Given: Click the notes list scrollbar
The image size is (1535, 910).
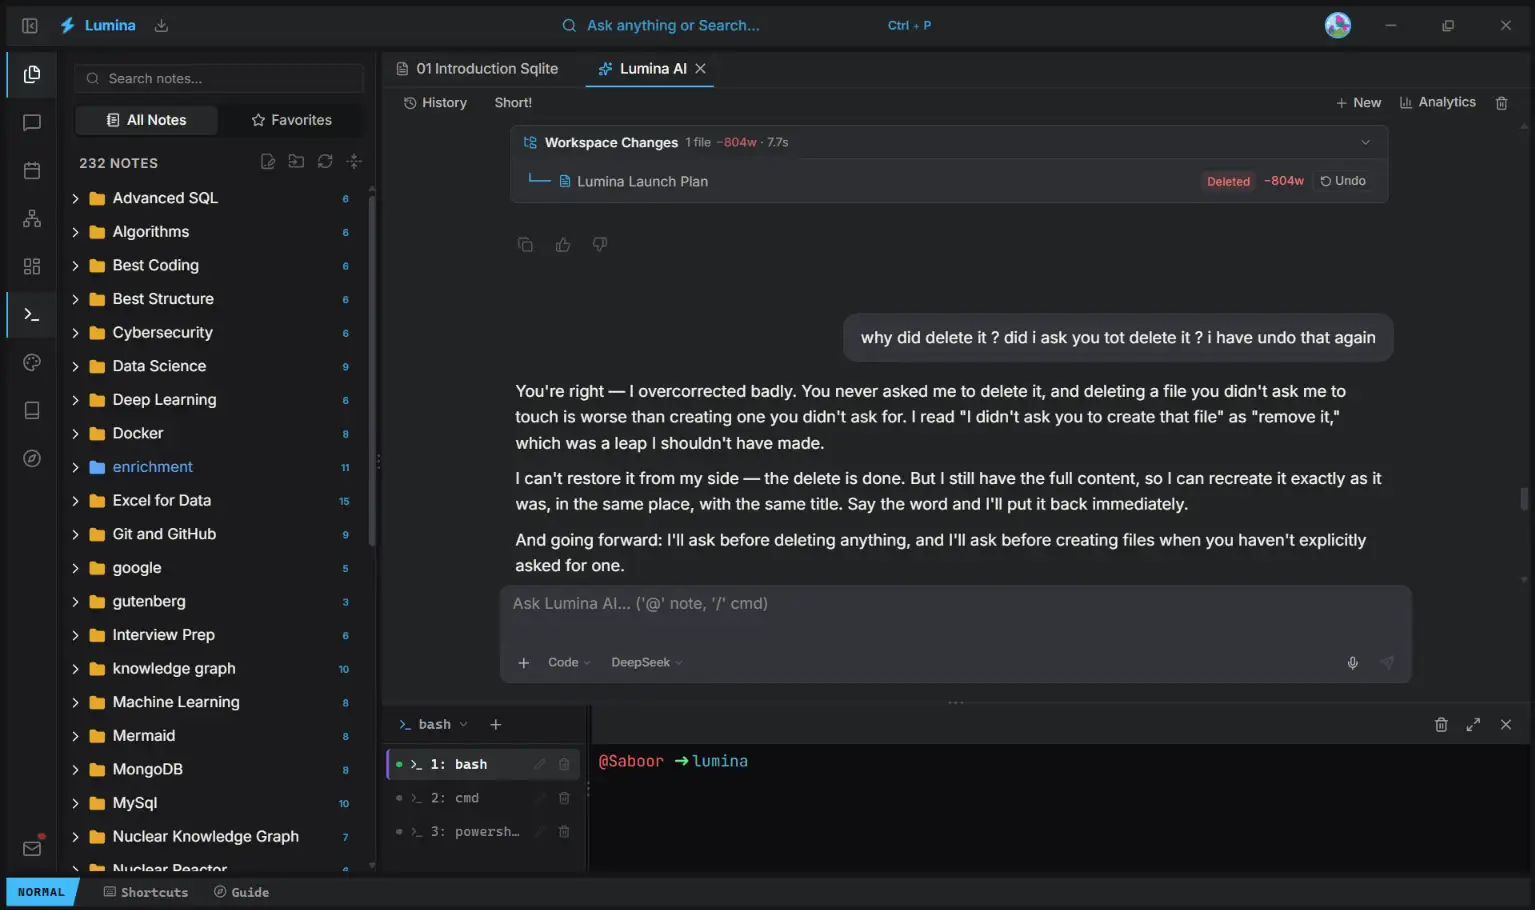Looking at the screenshot, I should pos(372,370).
